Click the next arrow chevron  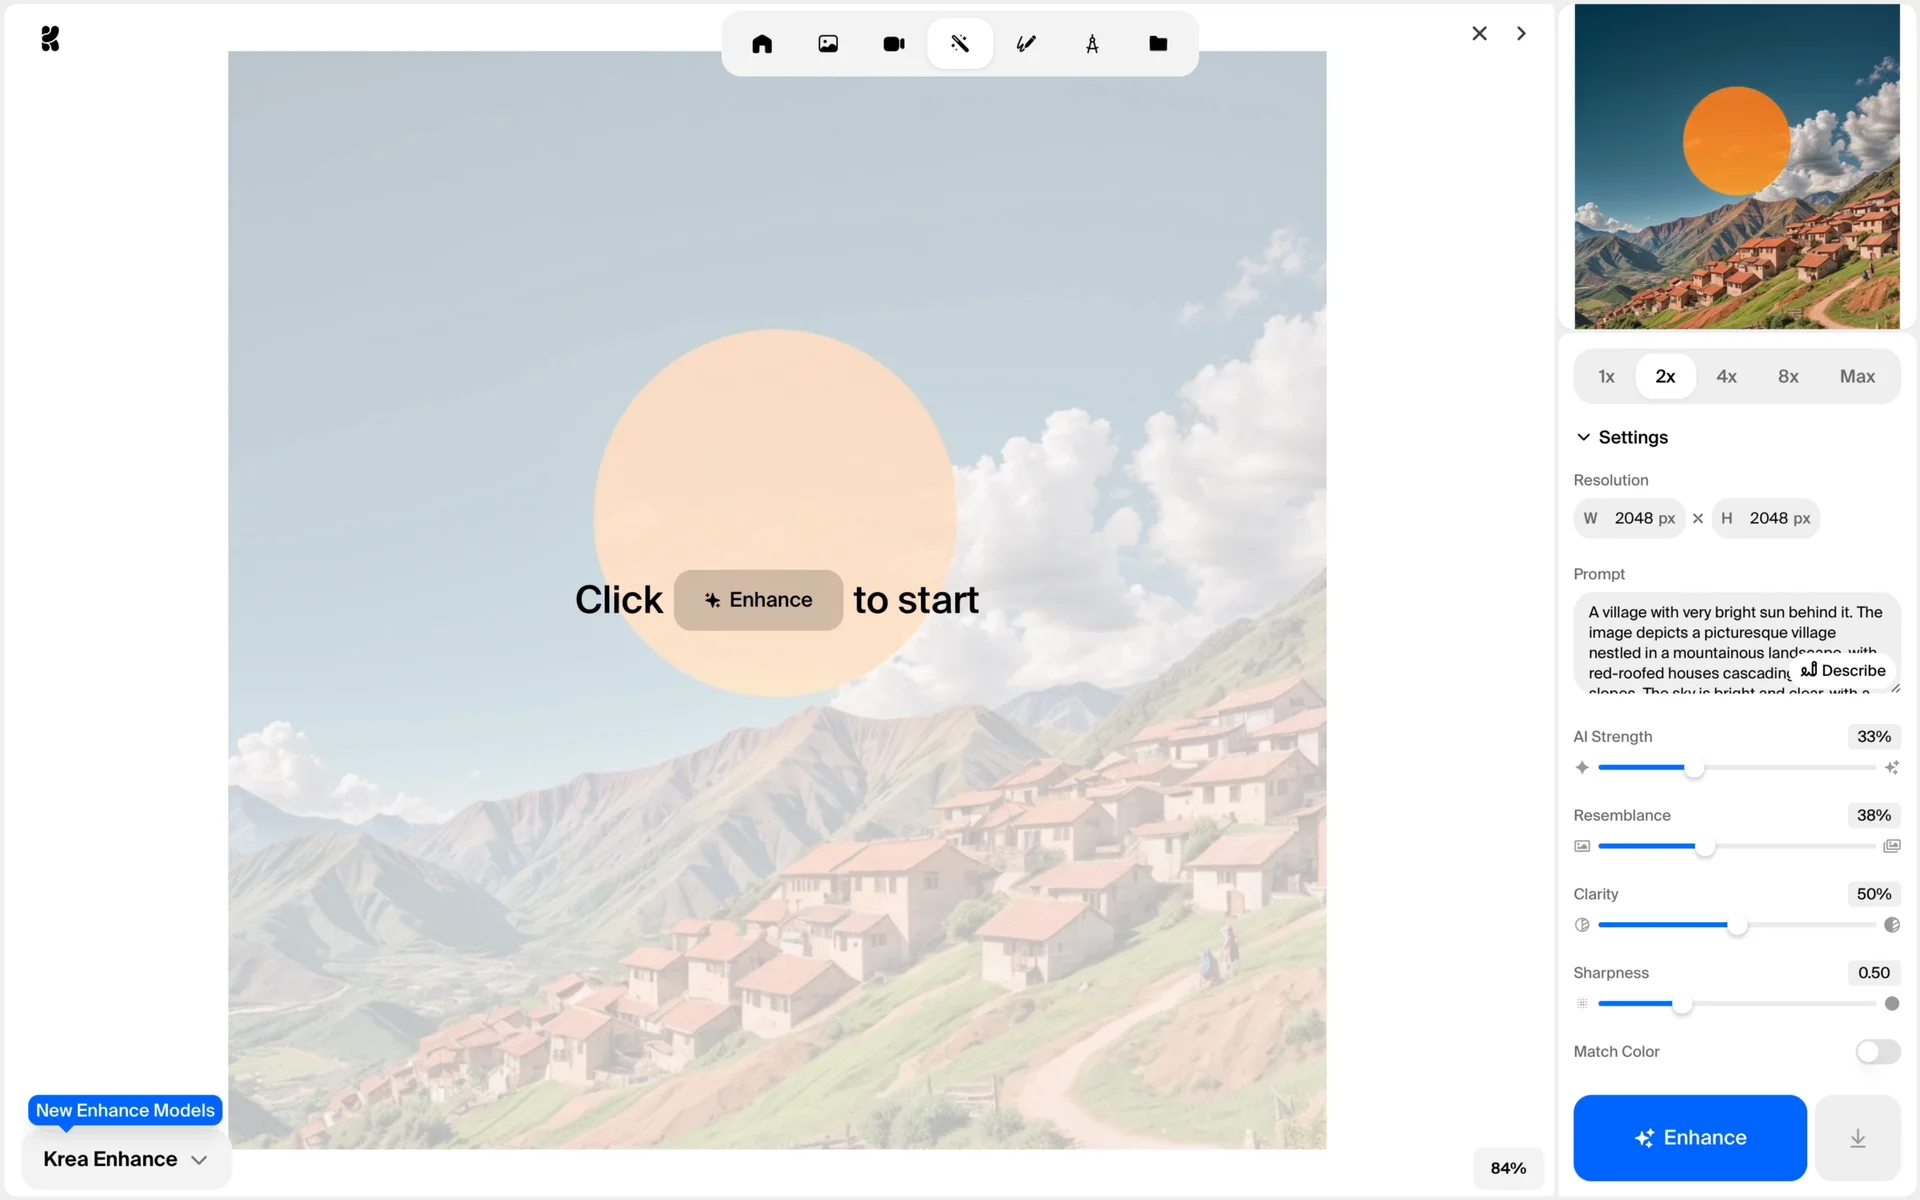point(1521,34)
